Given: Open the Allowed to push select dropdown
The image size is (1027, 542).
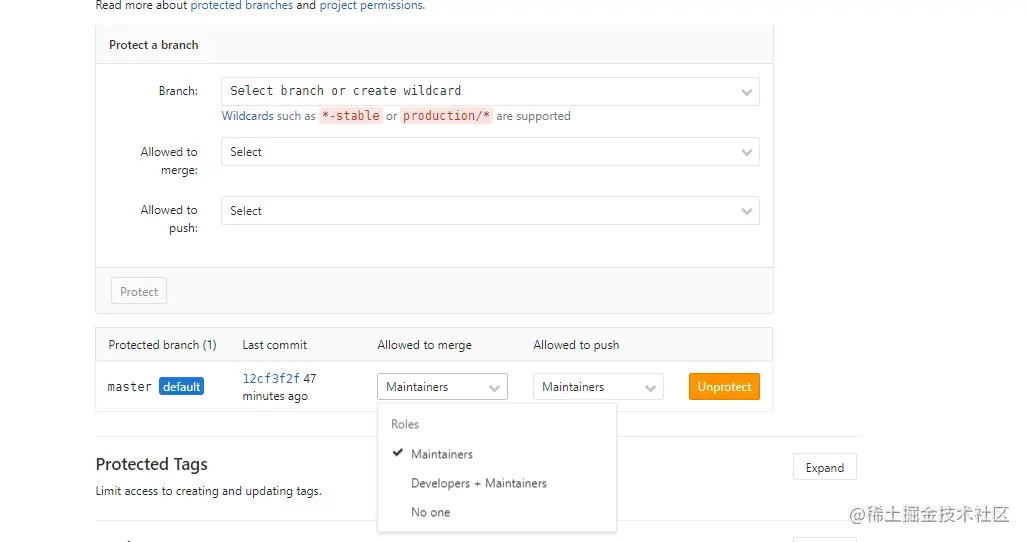Looking at the screenshot, I should click(489, 211).
